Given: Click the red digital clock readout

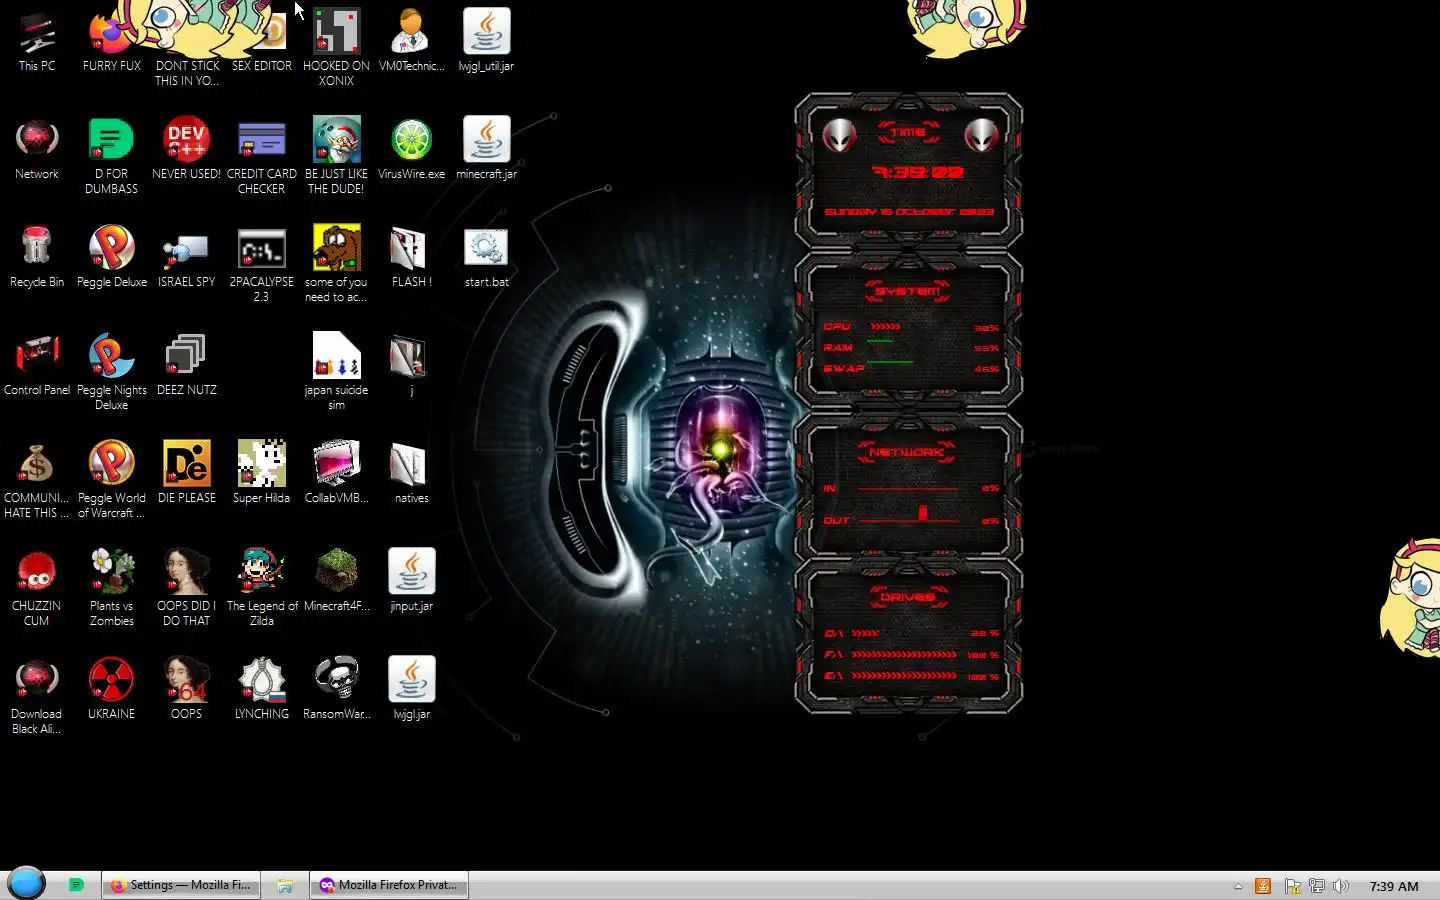Looking at the screenshot, I should tap(917, 172).
